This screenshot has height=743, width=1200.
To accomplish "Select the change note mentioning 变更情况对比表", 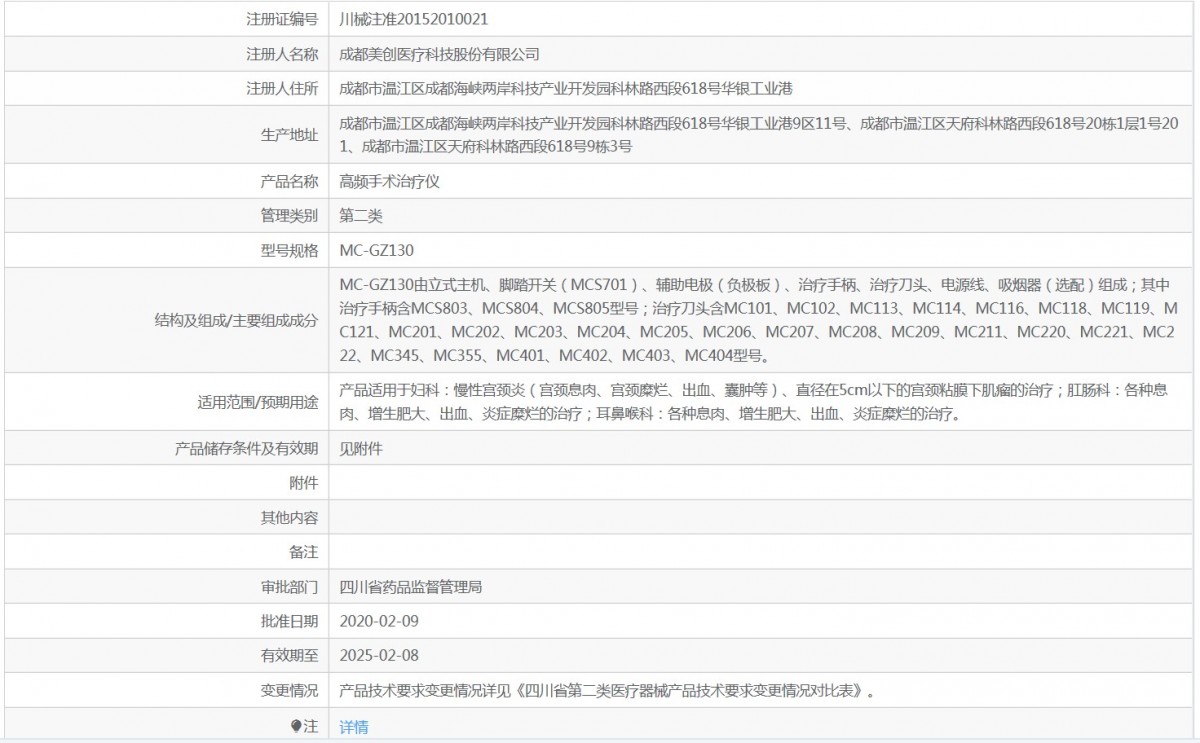I will (x=607, y=690).
